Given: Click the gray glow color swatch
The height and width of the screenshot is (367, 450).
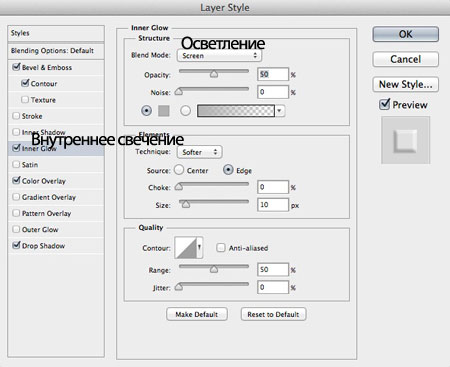Looking at the screenshot, I should (164, 111).
